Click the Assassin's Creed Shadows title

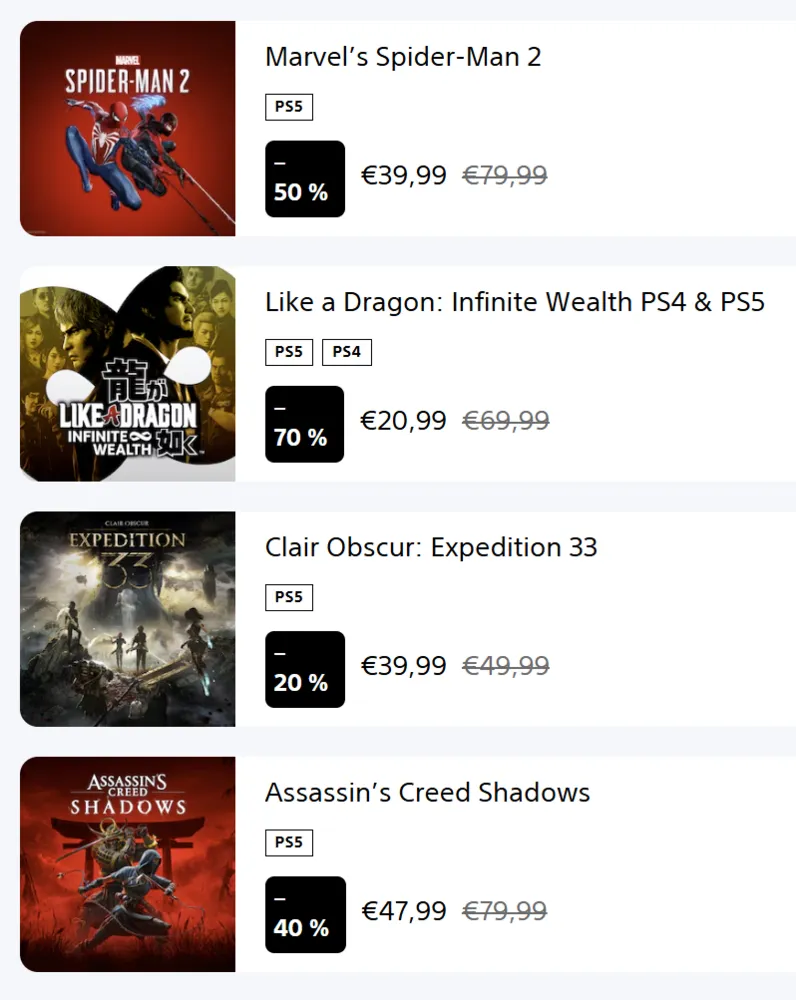tap(427, 793)
